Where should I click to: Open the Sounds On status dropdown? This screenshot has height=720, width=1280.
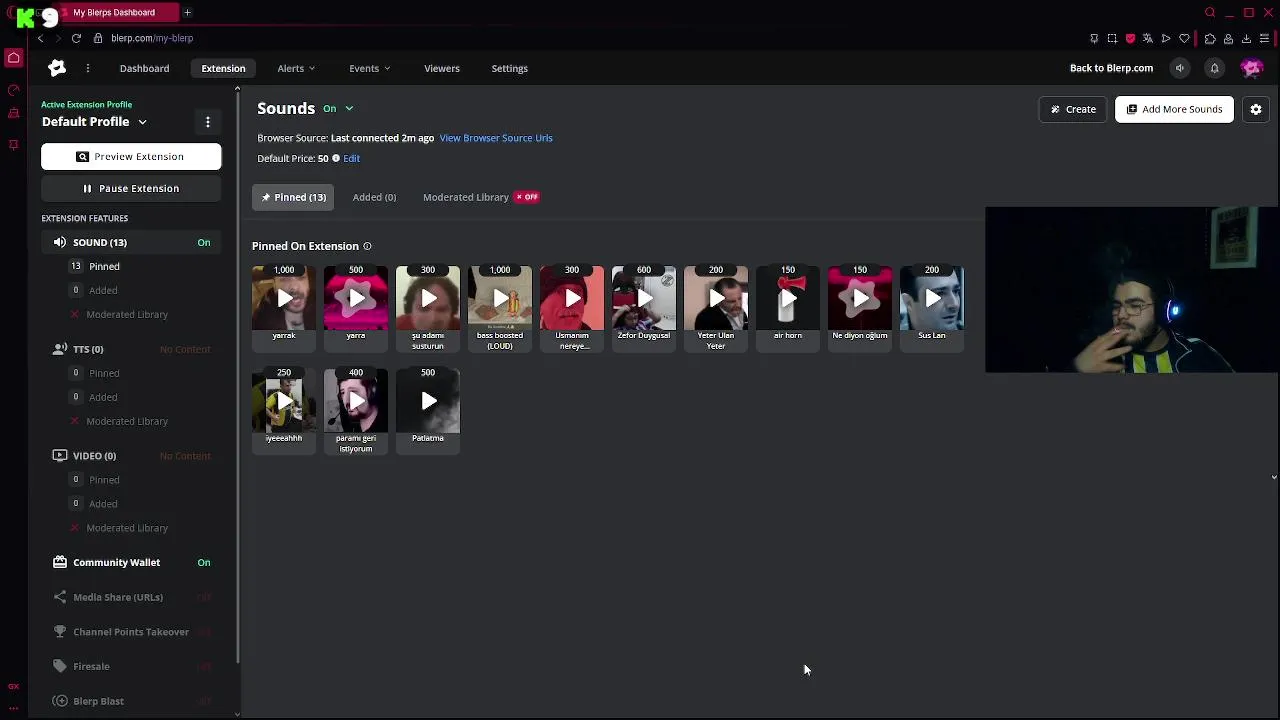[338, 108]
